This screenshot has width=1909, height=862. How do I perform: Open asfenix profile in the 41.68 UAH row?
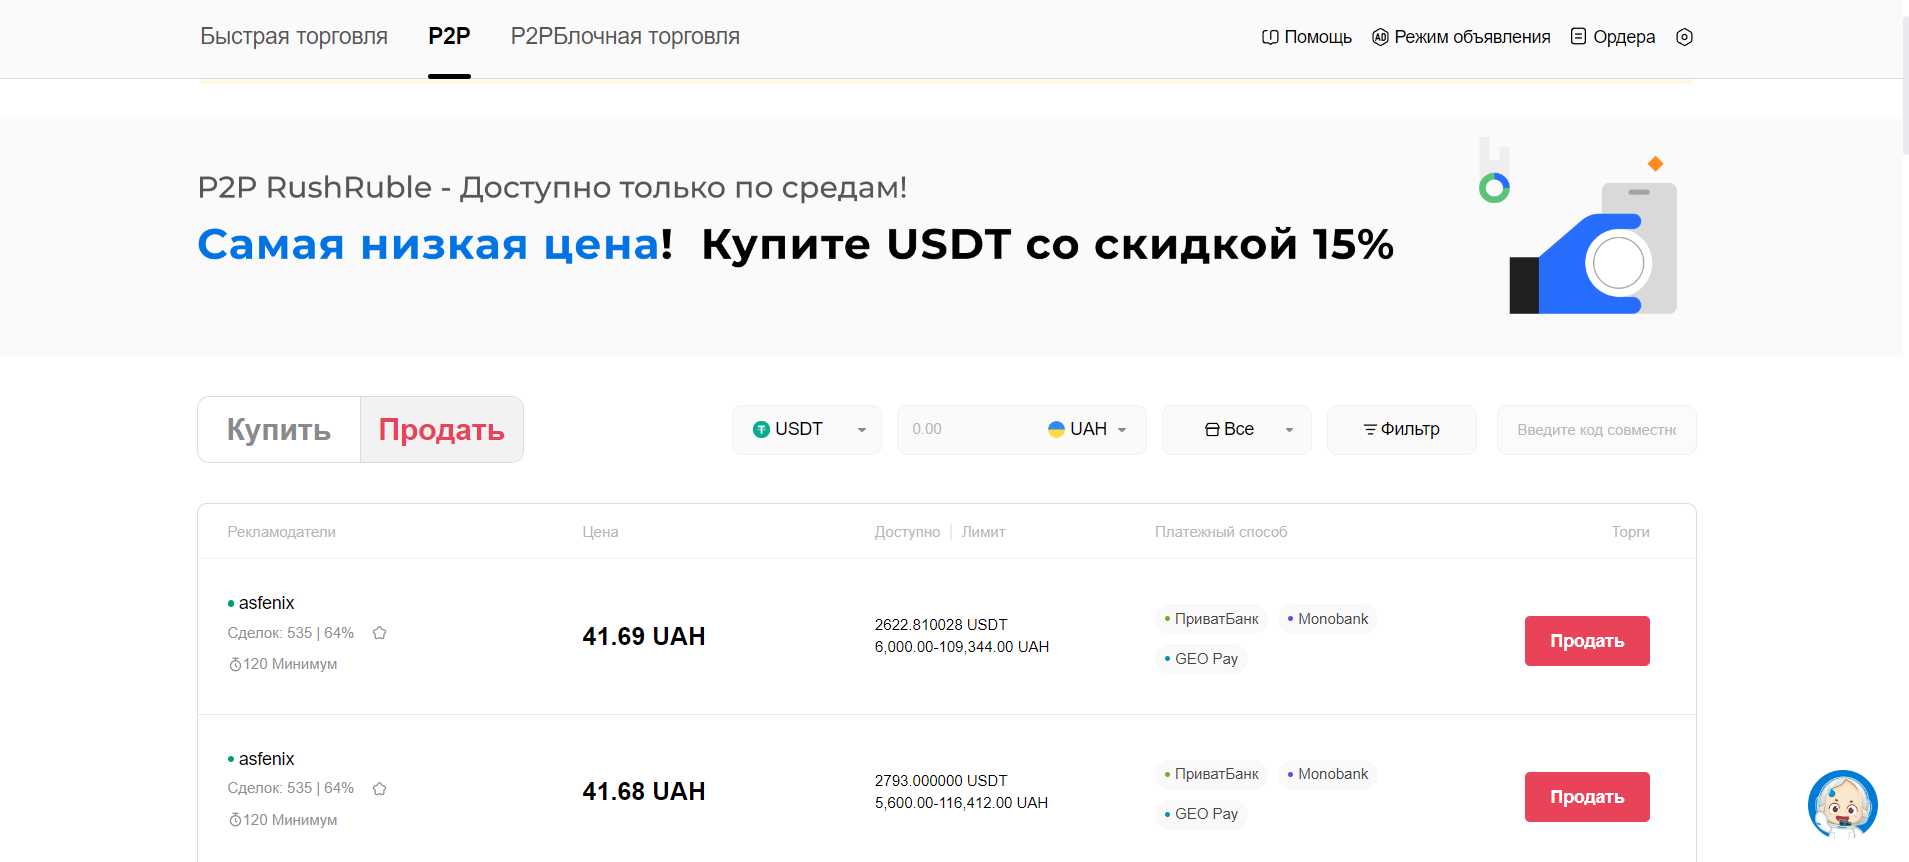(x=266, y=759)
